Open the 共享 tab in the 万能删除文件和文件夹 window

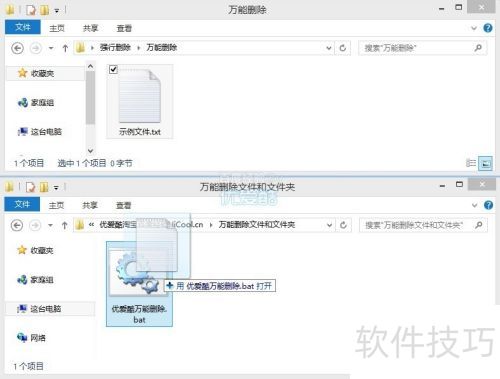pos(90,205)
